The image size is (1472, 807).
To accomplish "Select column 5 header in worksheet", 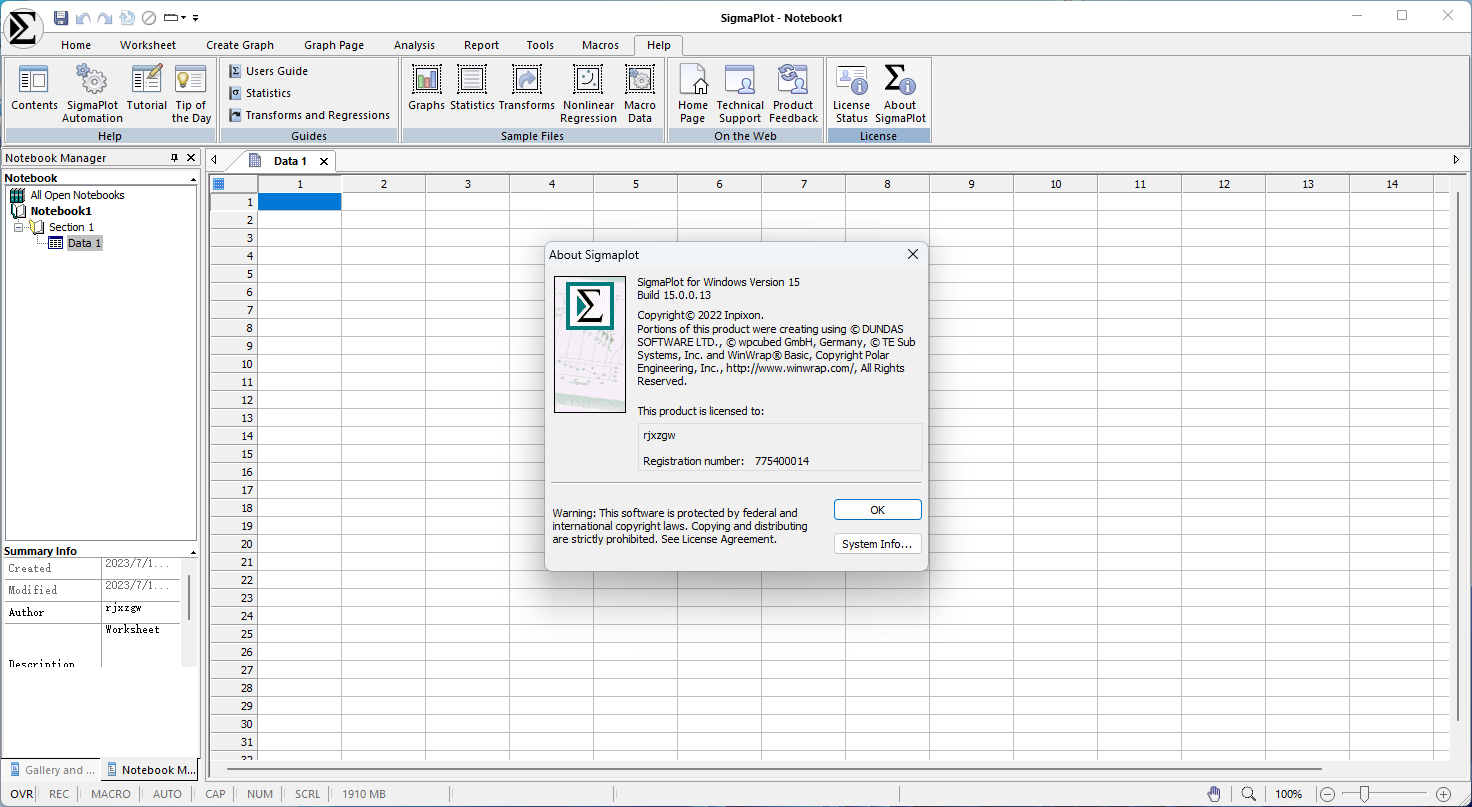I will [635, 184].
